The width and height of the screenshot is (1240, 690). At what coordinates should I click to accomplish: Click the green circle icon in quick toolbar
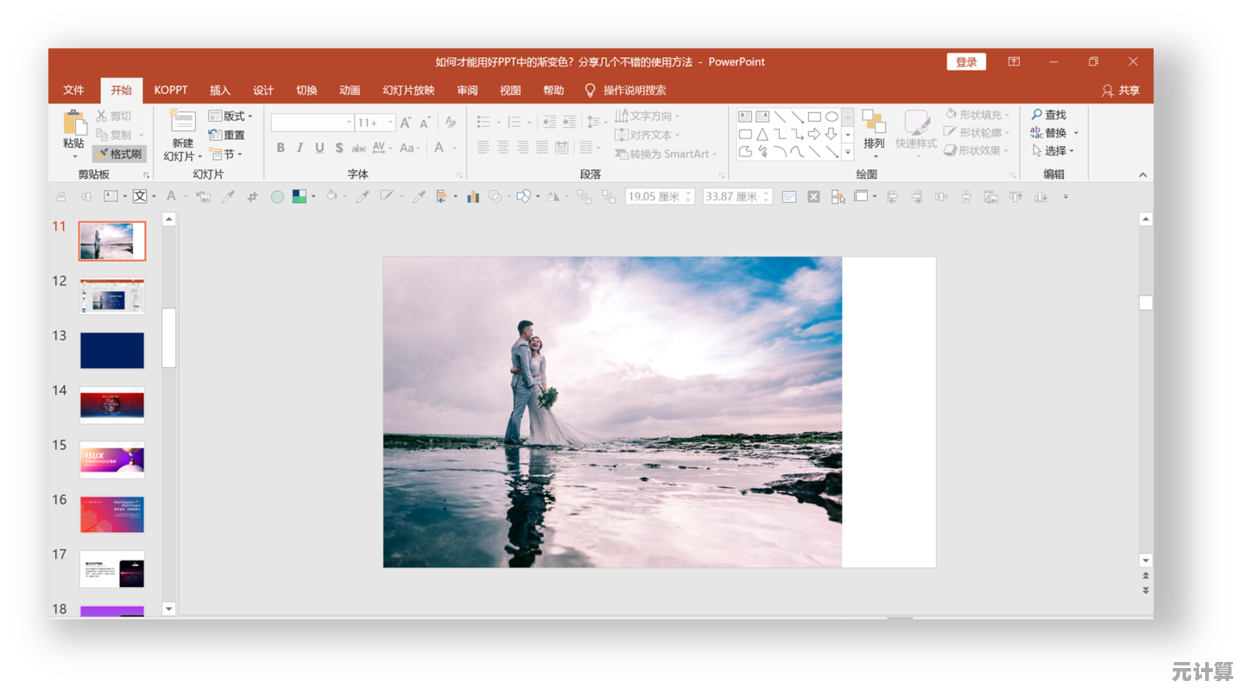pos(277,197)
